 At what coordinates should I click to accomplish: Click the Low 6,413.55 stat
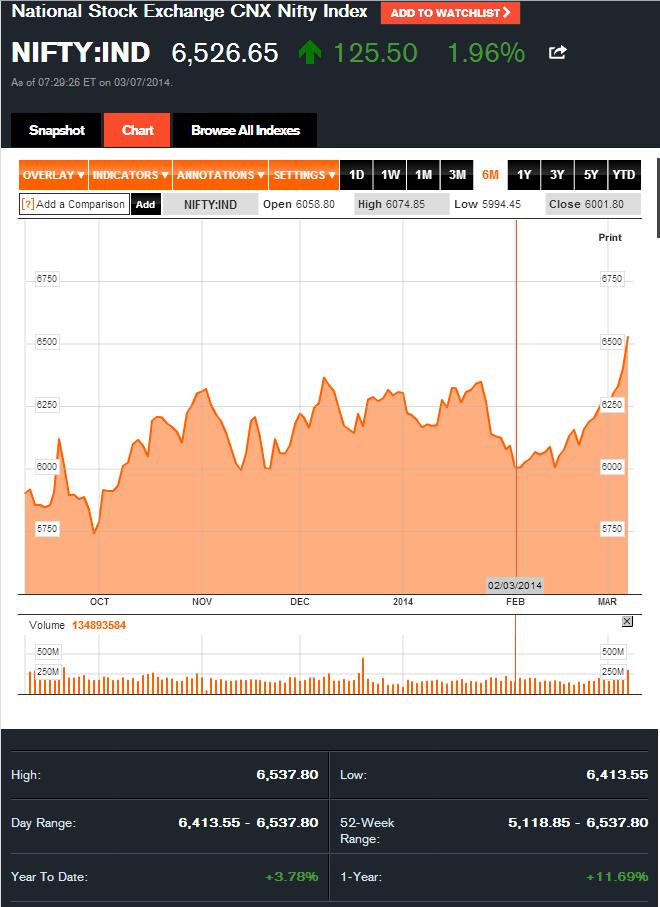[617, 775]
